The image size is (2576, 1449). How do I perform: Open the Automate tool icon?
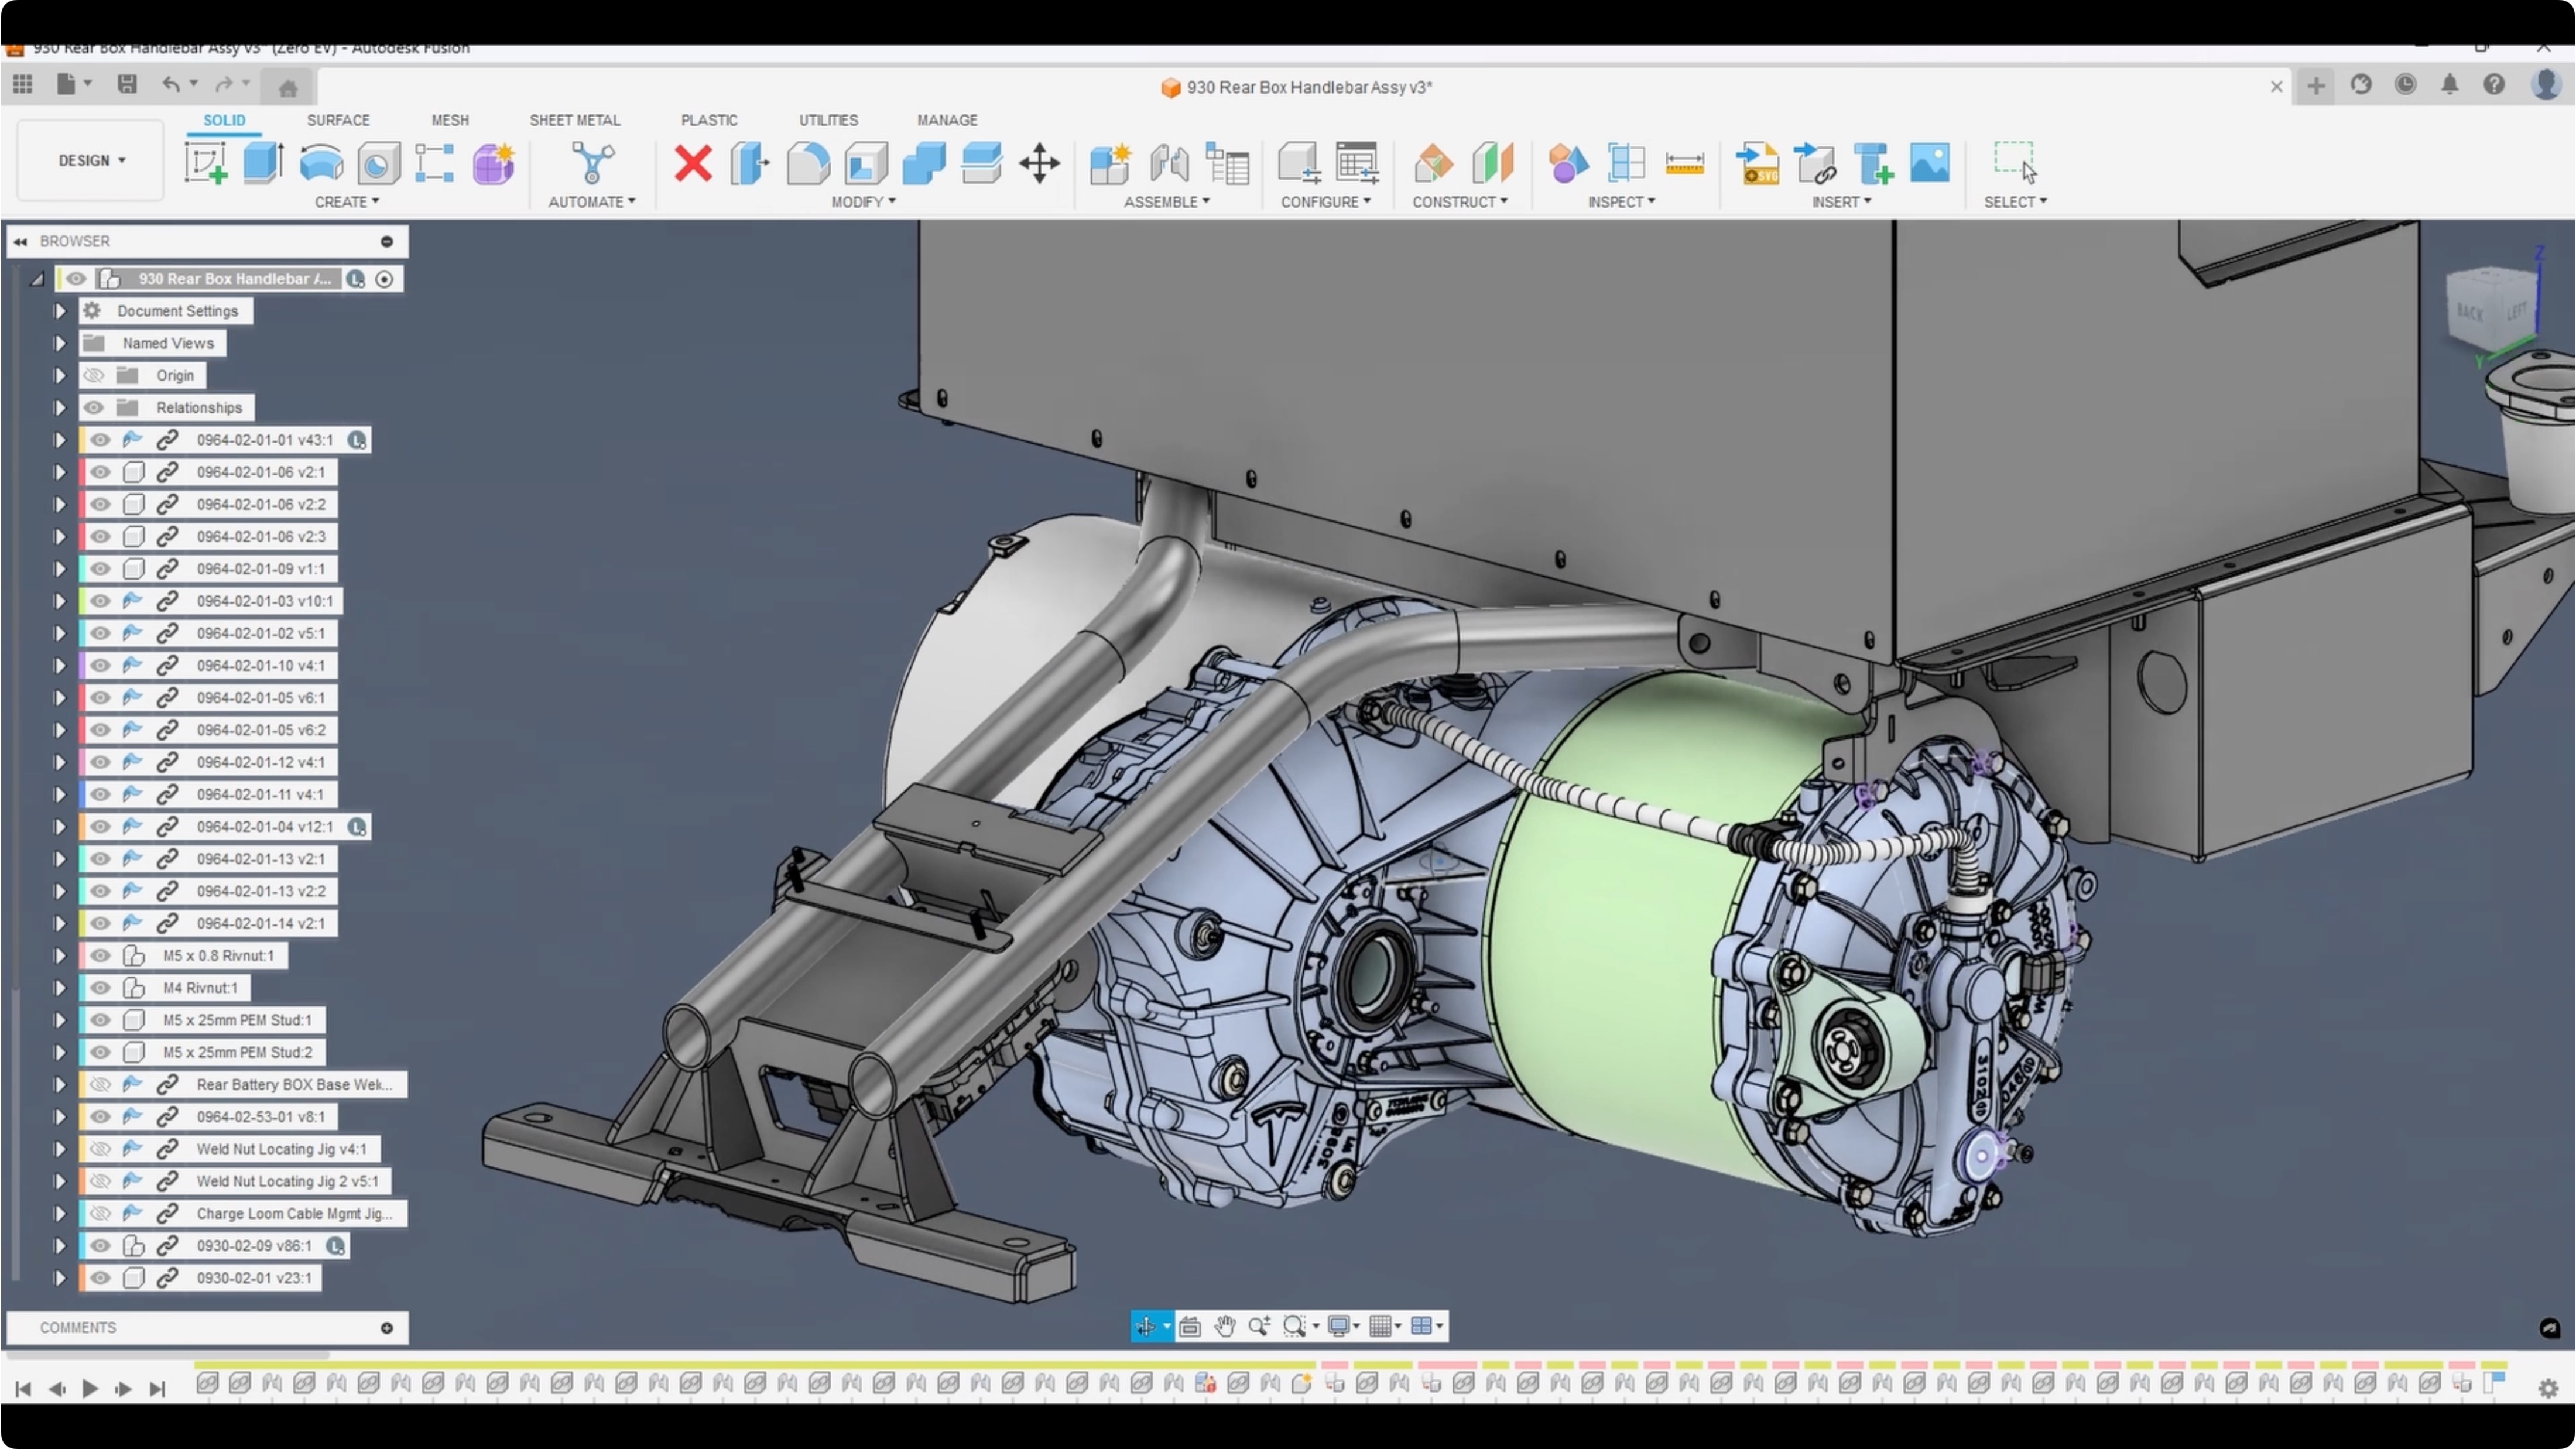[592, 163]
